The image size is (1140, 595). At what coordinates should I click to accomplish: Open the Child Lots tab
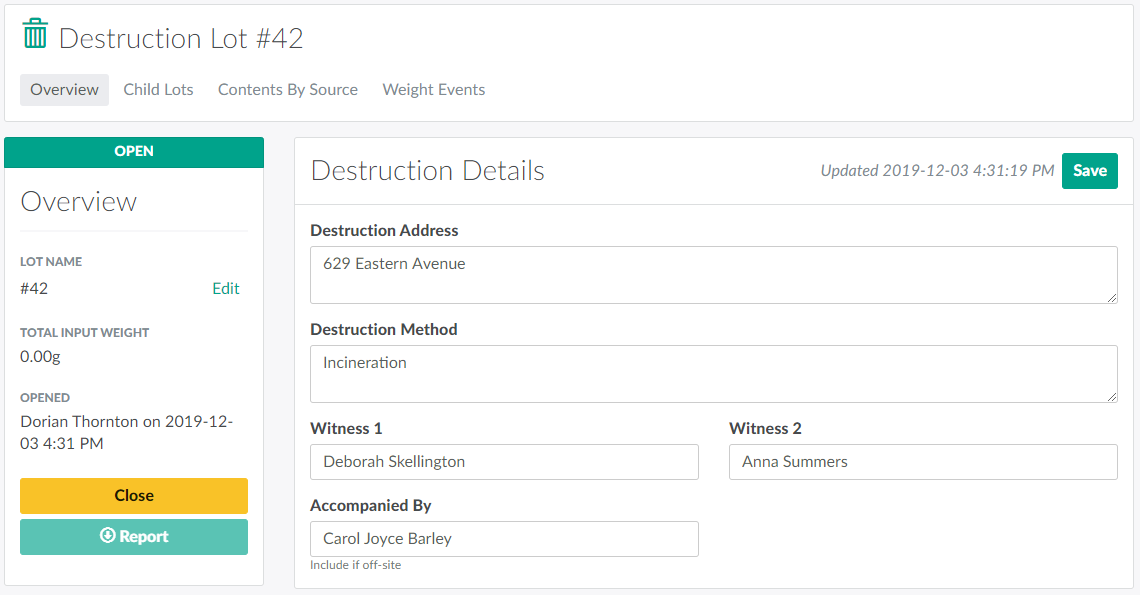(x=158, y=89)
